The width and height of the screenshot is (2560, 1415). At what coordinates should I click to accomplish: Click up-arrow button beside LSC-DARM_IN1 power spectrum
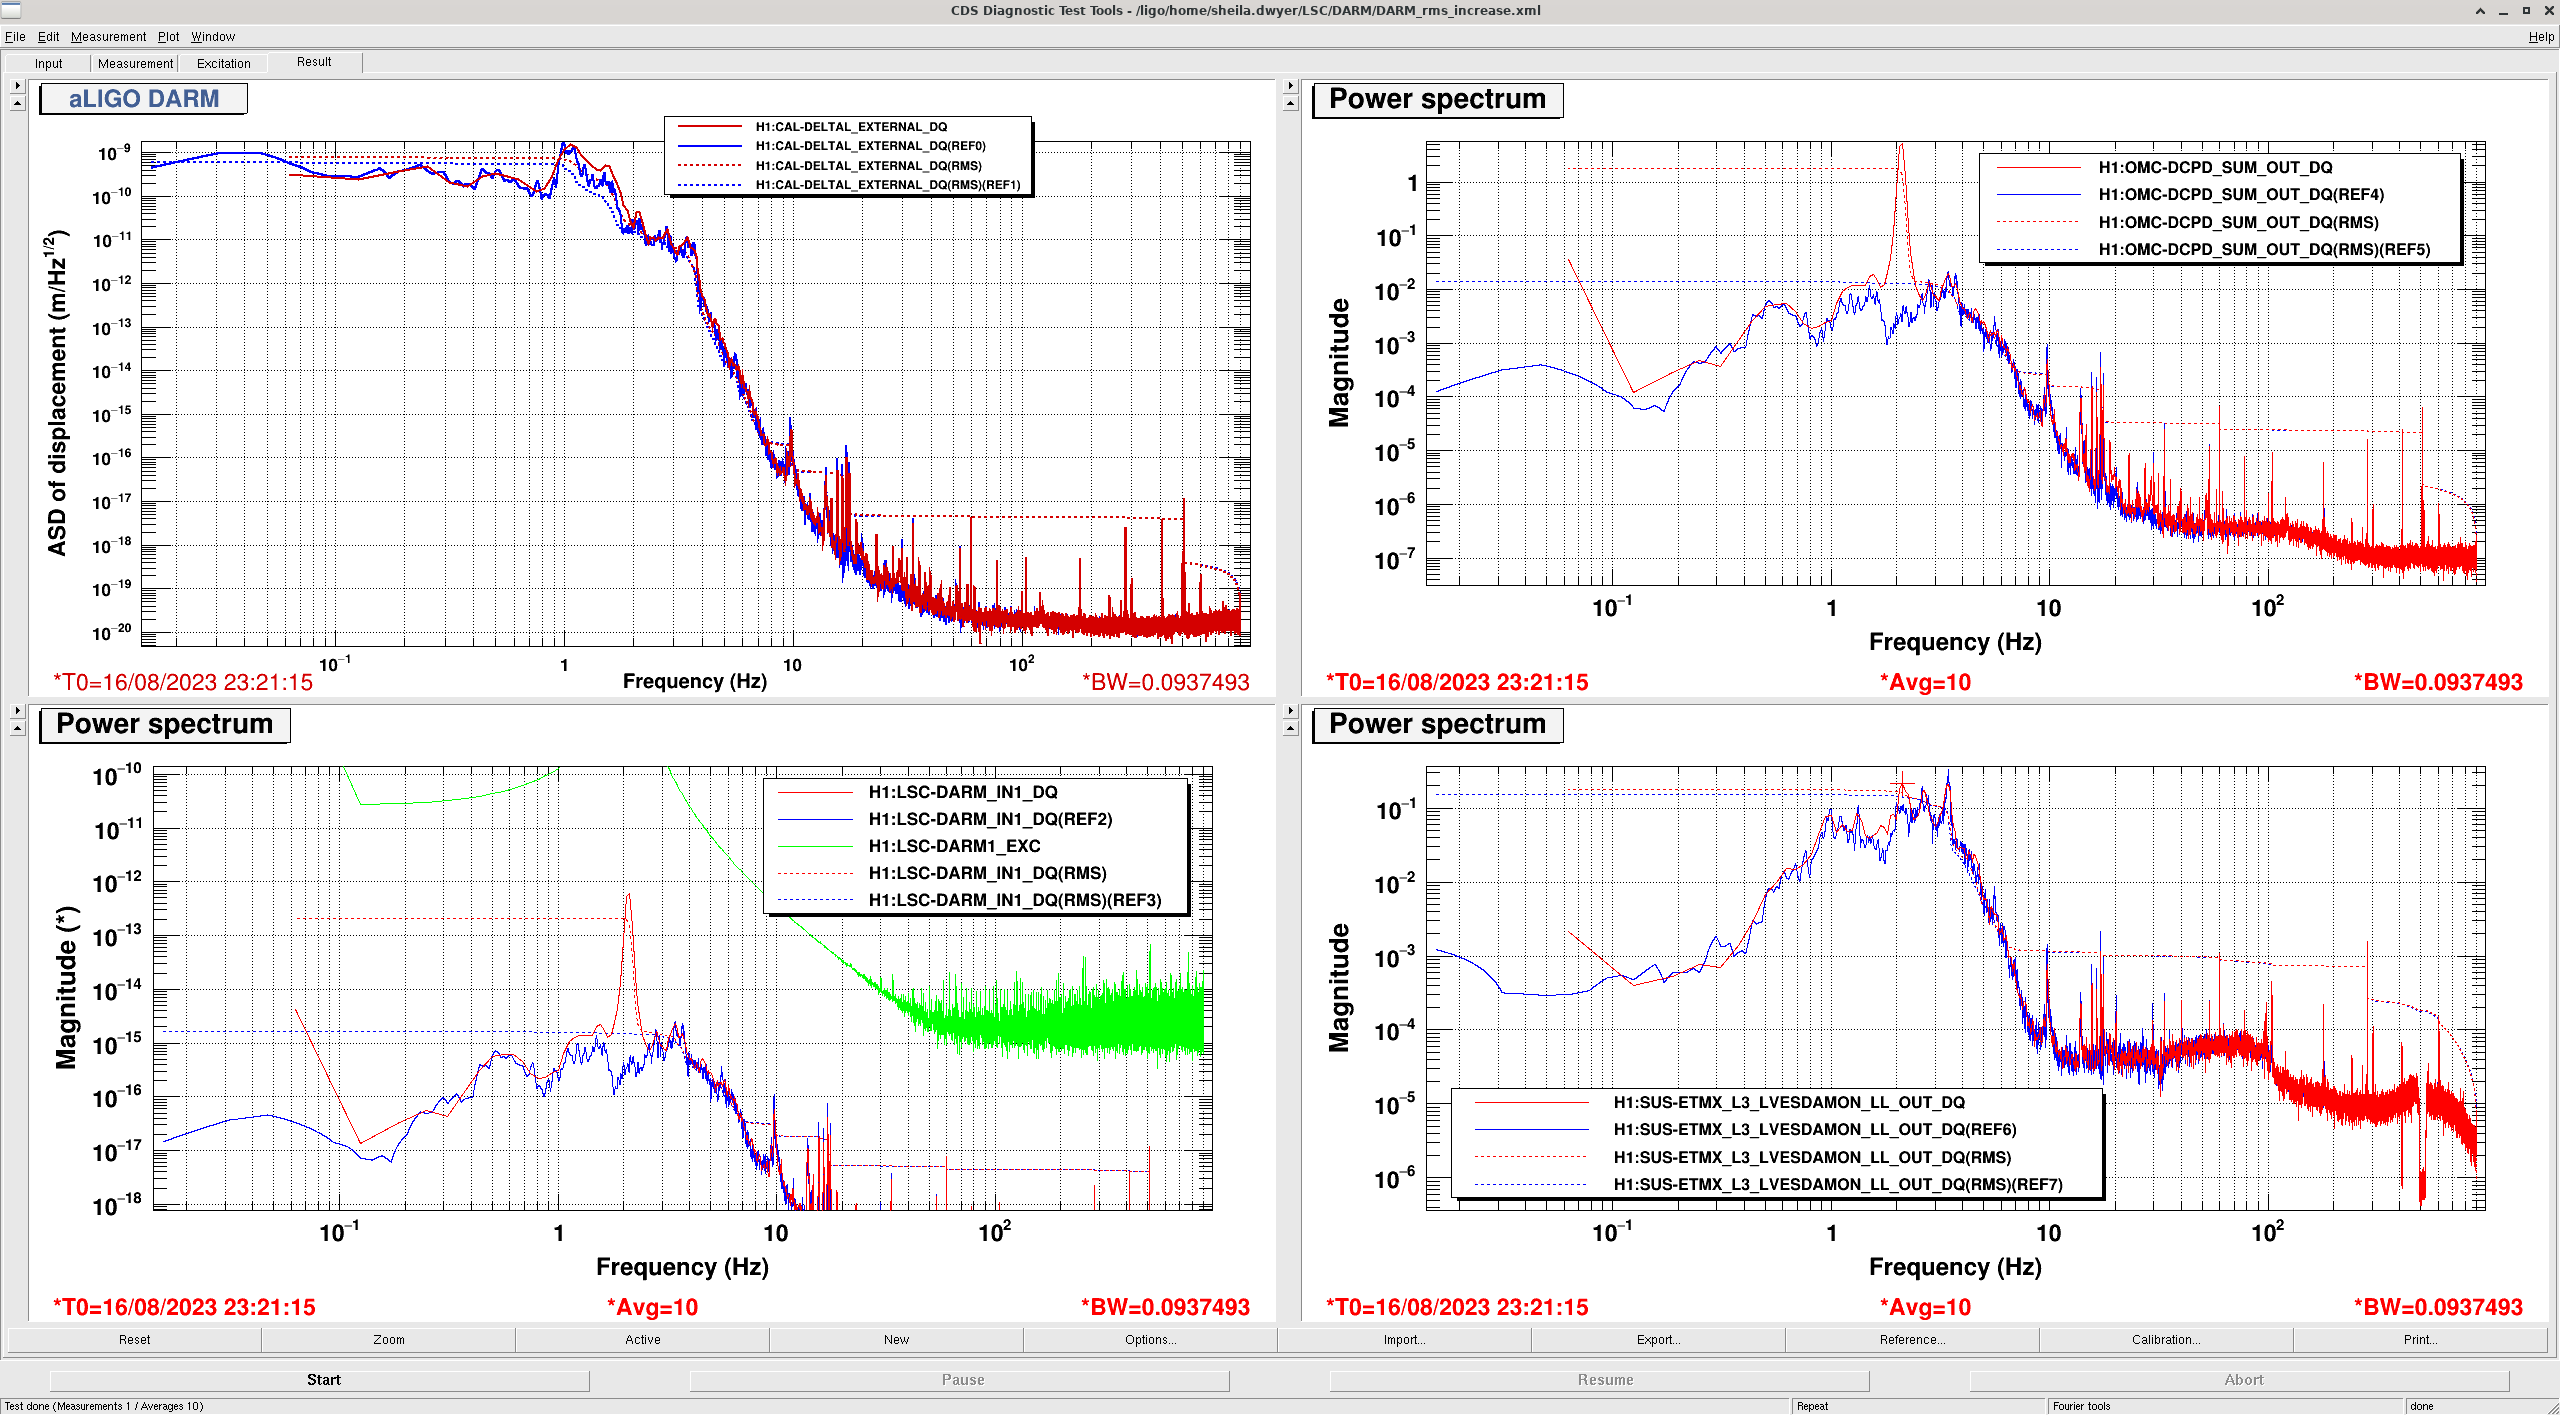click(17, 728)
